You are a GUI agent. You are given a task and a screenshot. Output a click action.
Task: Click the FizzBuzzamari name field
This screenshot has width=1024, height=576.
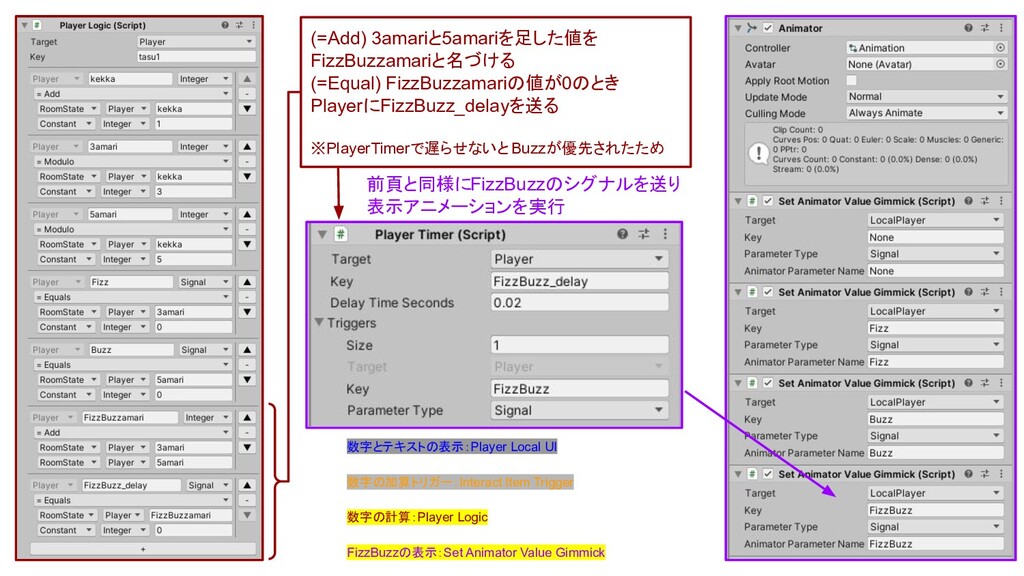click(x=130, y=417)
